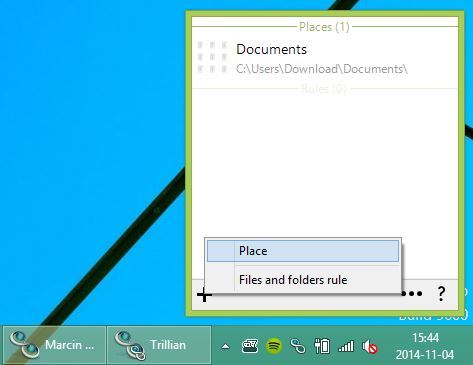The width and height of the screenshot is (473, 365).
Task: Open help via the question mark
Action: (x=441, y=294)
